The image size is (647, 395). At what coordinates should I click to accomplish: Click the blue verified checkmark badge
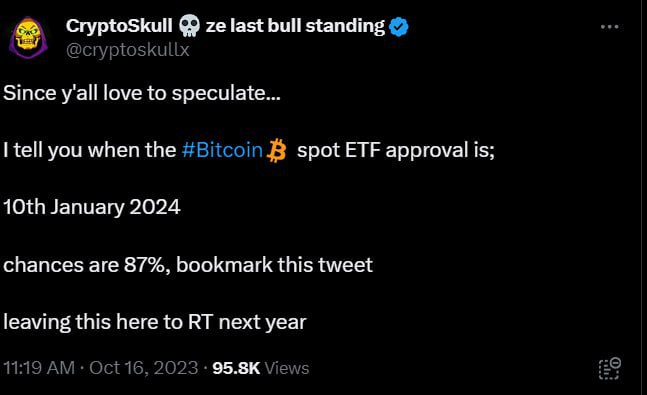tap(399, 27)
